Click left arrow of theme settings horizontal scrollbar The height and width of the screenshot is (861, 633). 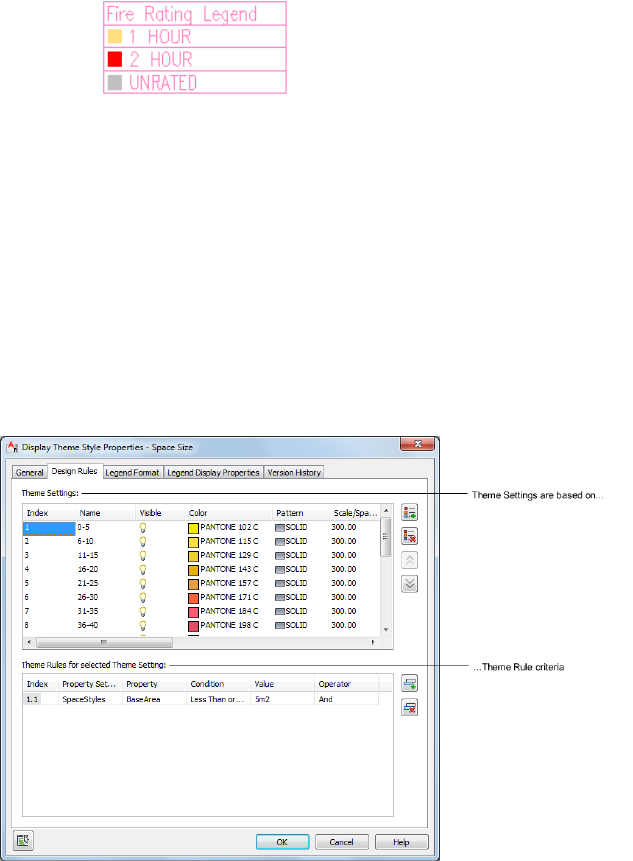(x=29, y=642)
